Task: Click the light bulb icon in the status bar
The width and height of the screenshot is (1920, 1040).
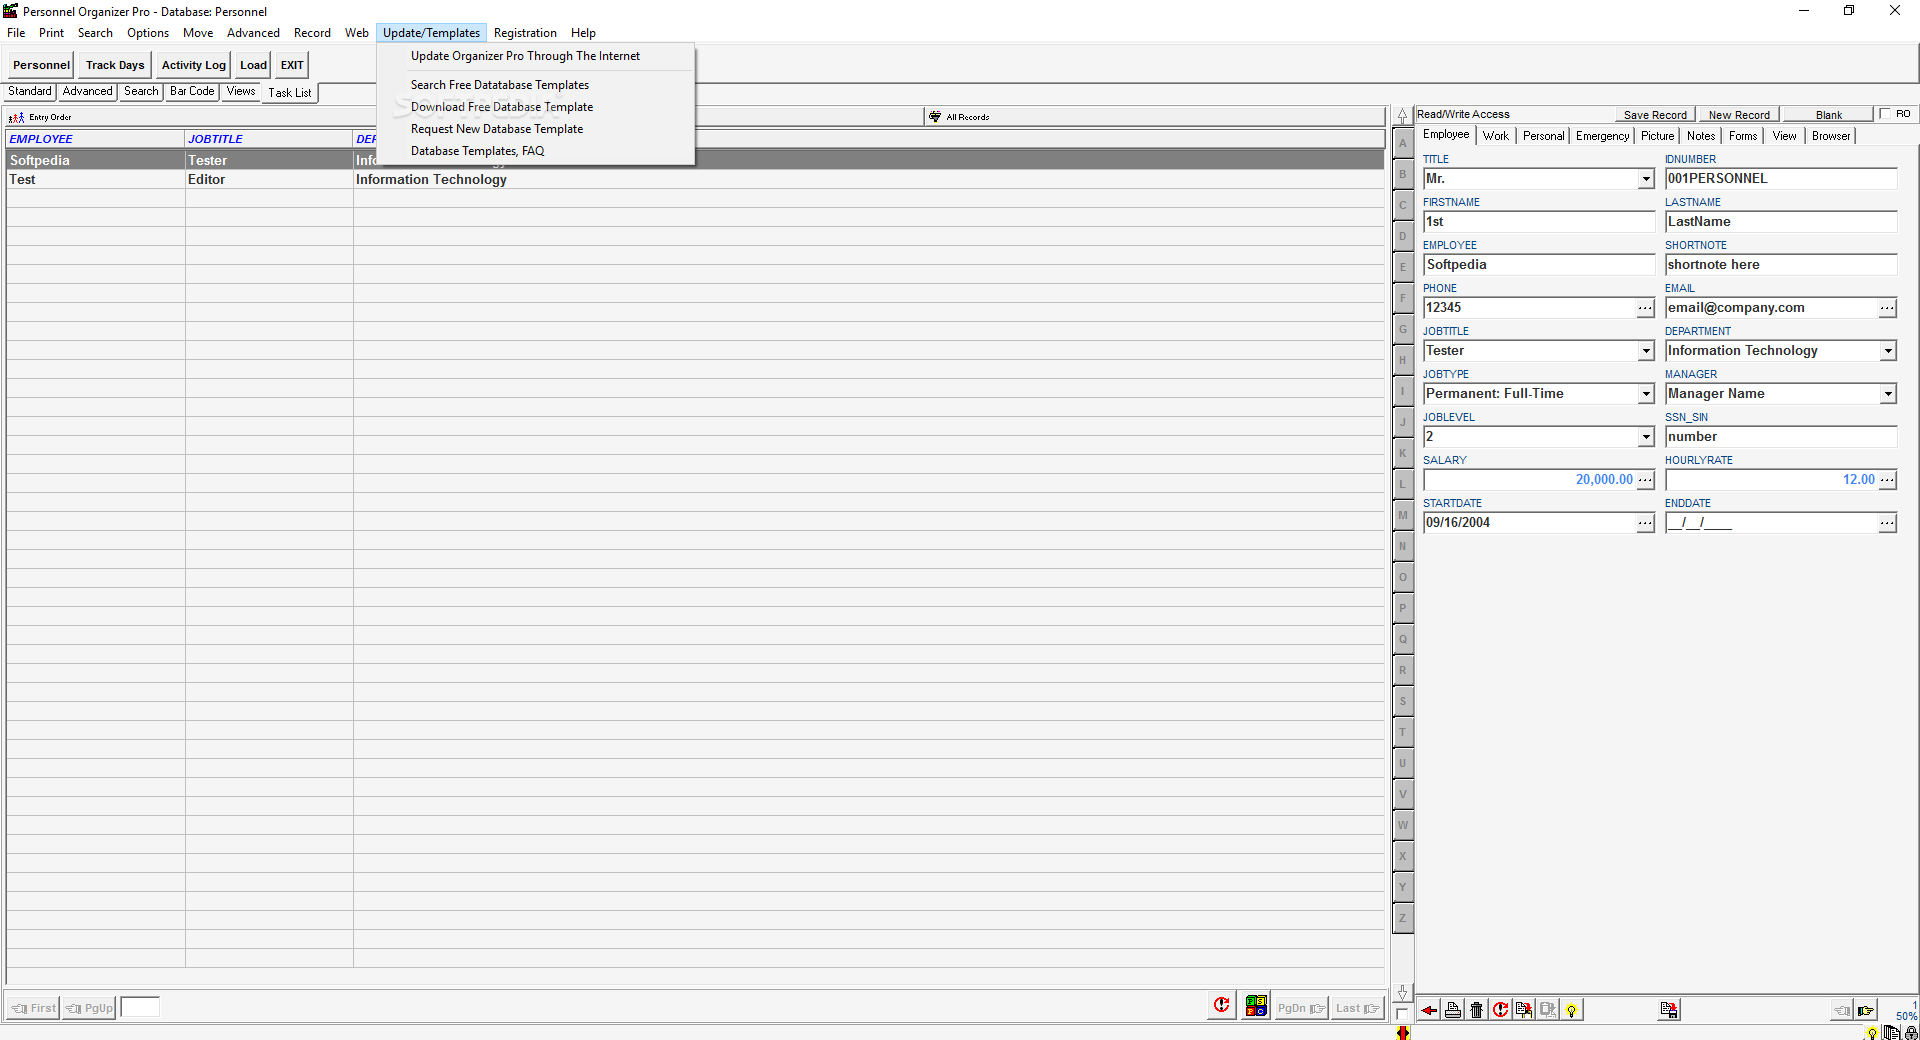Action: pos(1872,1033)
